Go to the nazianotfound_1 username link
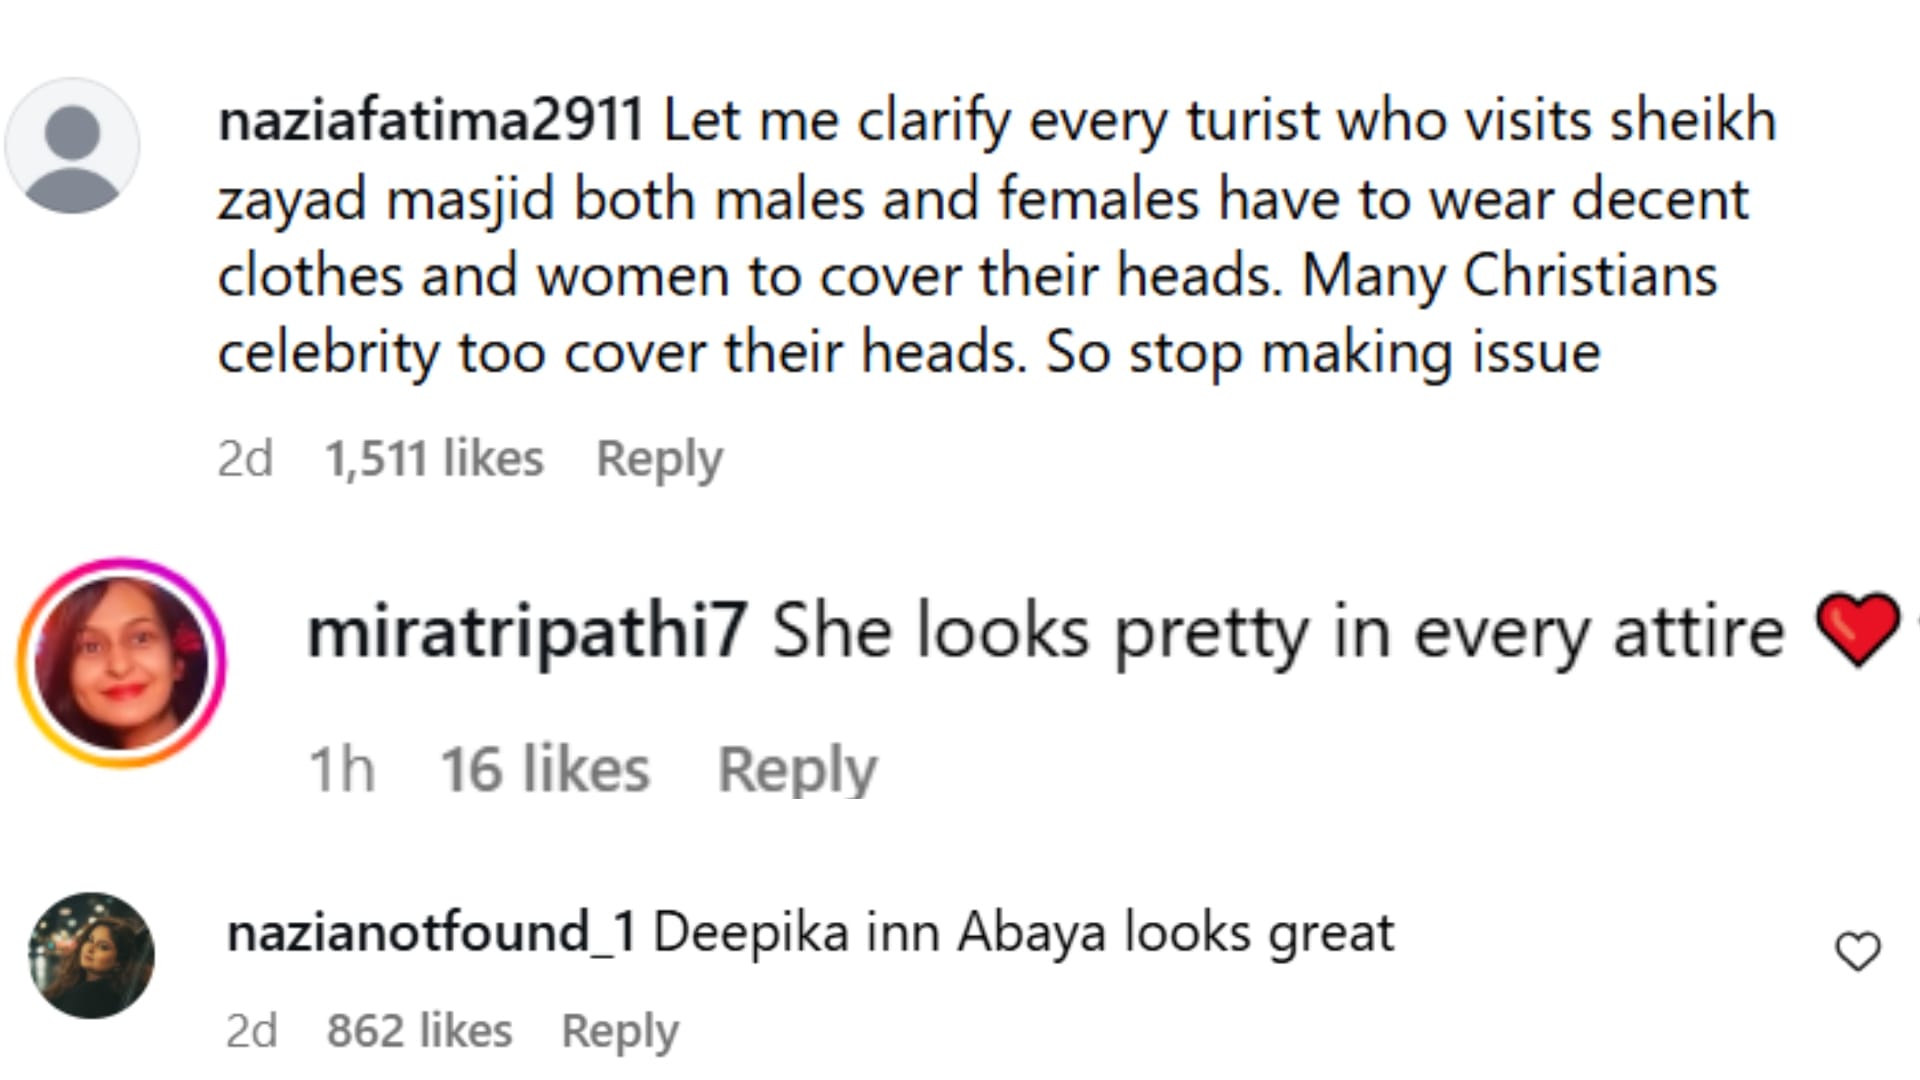The height and width of the screenshot is (1080, 1920). pos(431,933)
